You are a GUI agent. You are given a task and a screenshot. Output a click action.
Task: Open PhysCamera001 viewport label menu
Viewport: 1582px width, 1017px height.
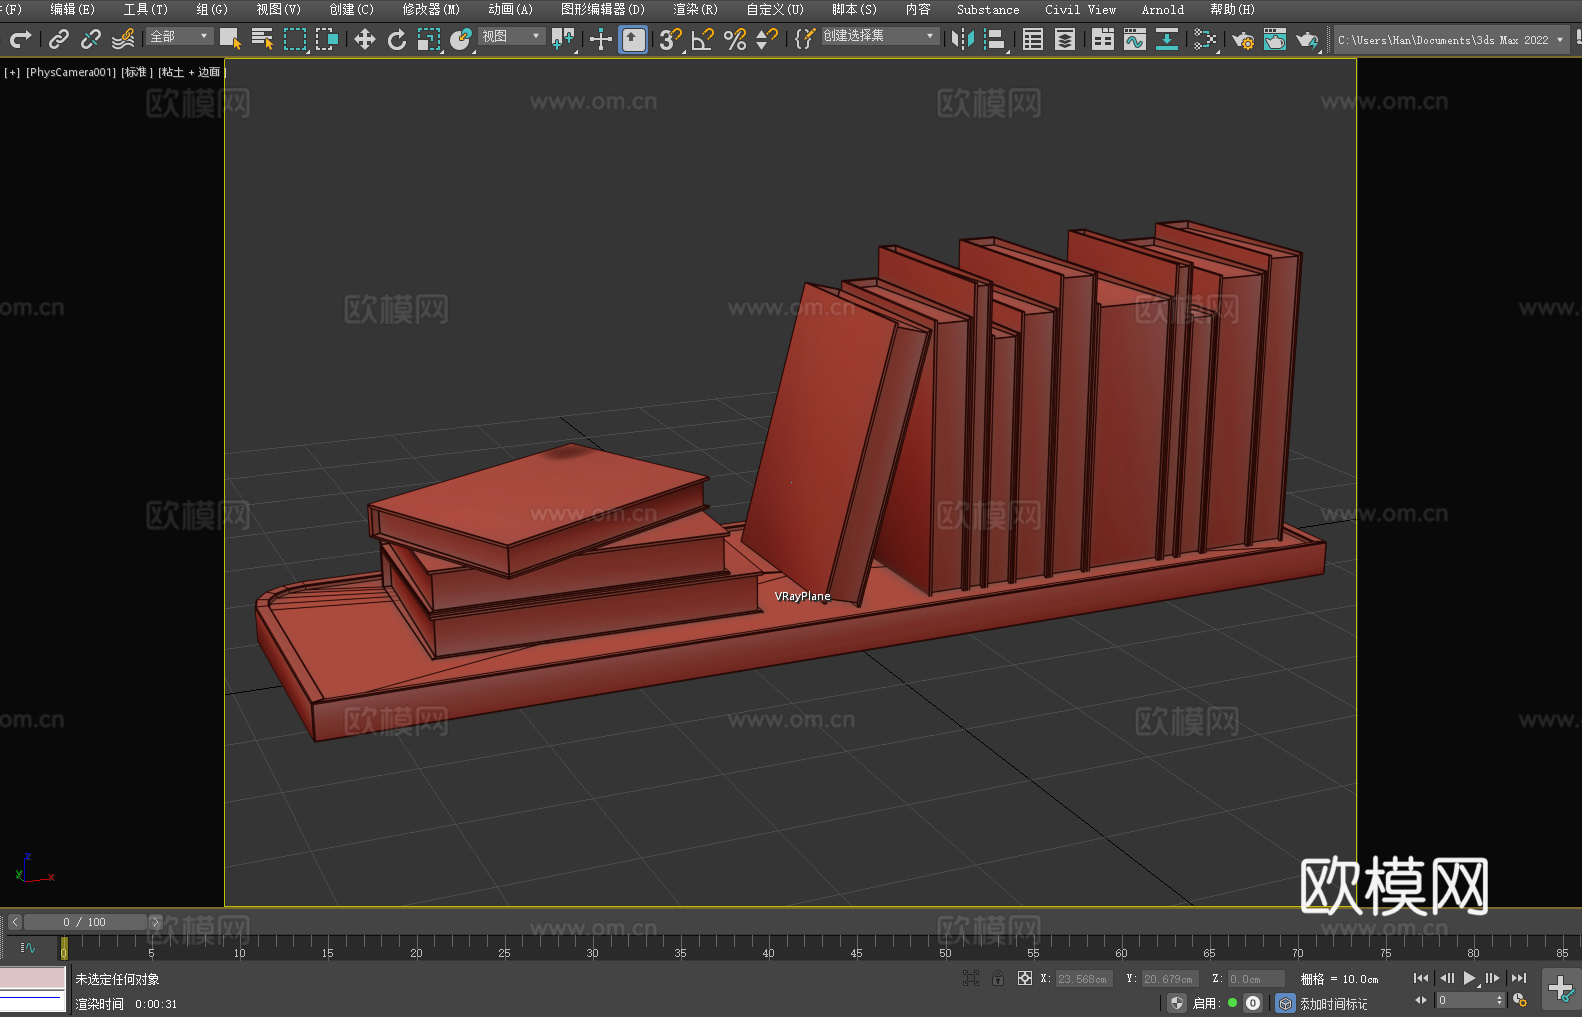pyautogui.click(x=70, y=72)
